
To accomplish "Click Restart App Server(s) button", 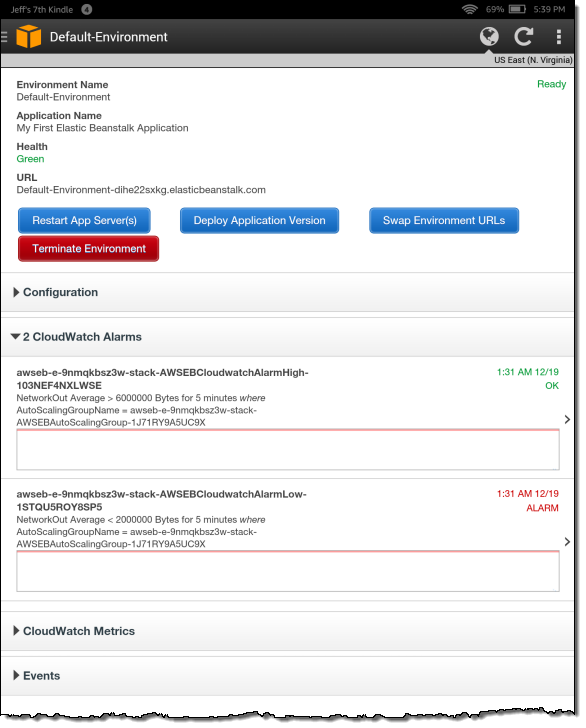I will pos(85,221).
